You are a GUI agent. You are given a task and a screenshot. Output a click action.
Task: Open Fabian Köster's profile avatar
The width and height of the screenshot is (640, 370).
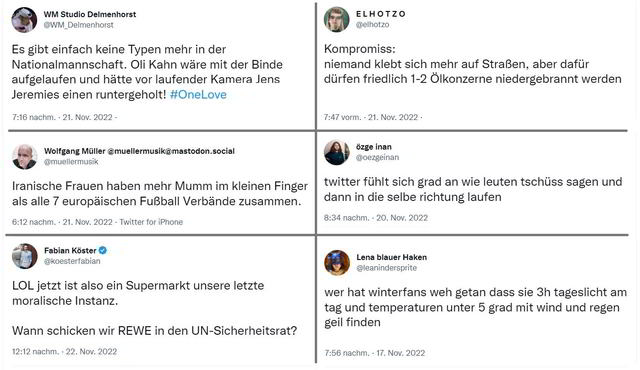[x=24, y=256]
